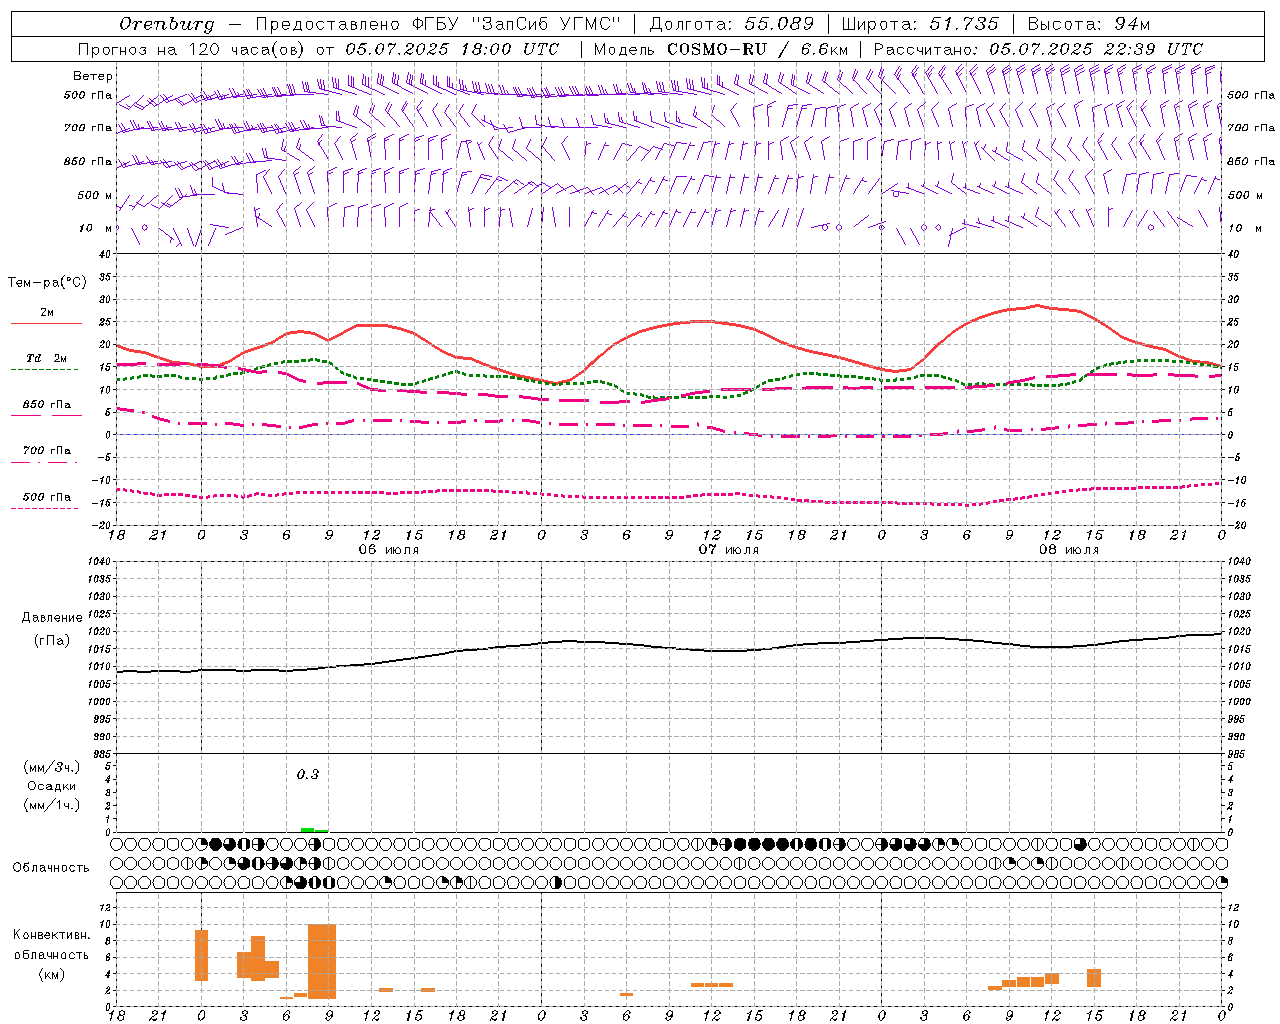Click the 0.3 precipitation amount value
The width and height of the screenshot is (1280, 1024).
pos(308,775)
